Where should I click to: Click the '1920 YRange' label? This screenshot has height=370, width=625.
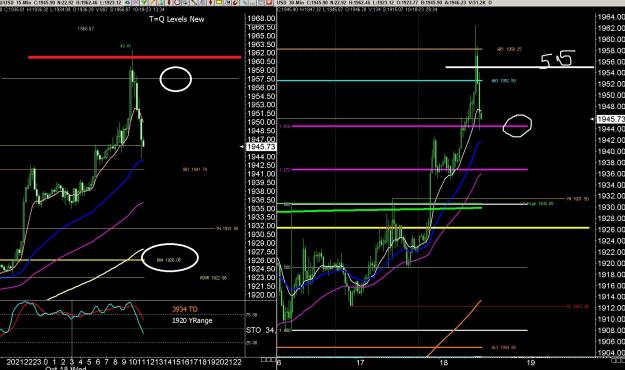(x=192, y=321)
